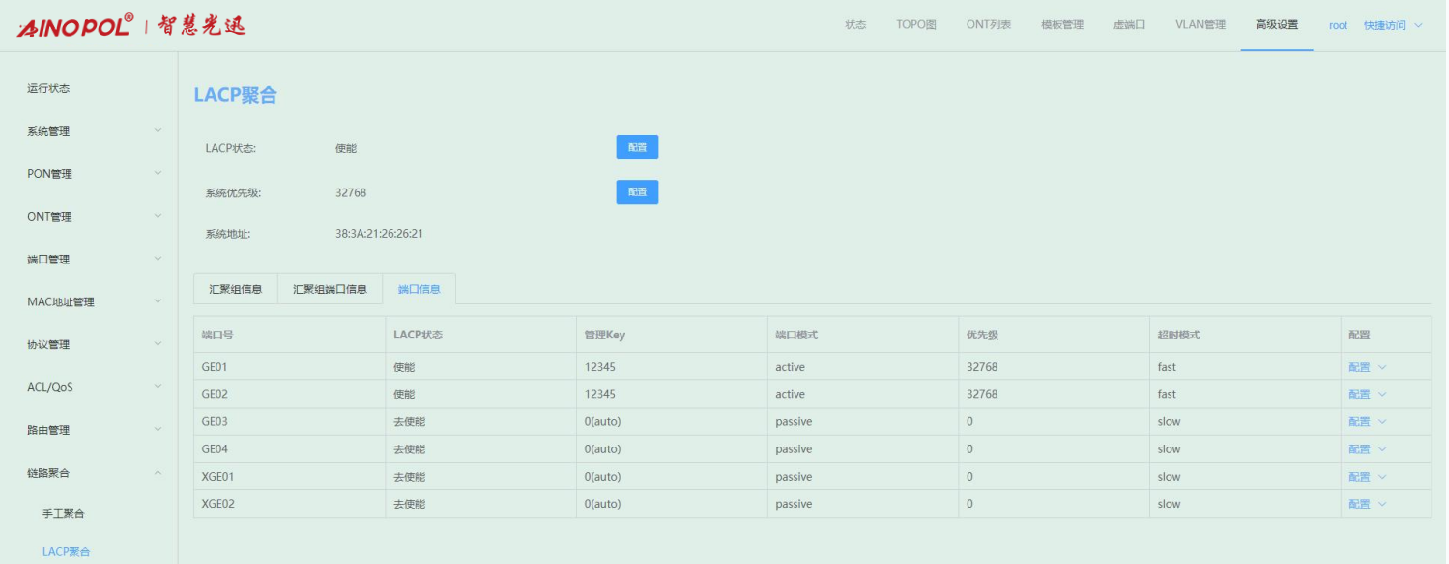This screenshot has height=564, width=1449.
Task: Click 配置 button next to LACP状态
Action: [x=637, y=148]
